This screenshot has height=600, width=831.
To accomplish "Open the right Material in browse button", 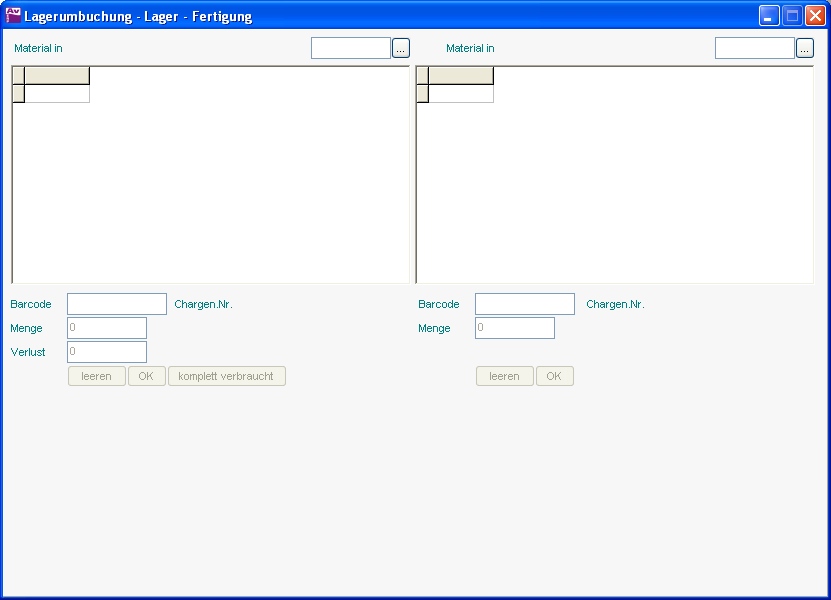I will (x=805, y=48).
